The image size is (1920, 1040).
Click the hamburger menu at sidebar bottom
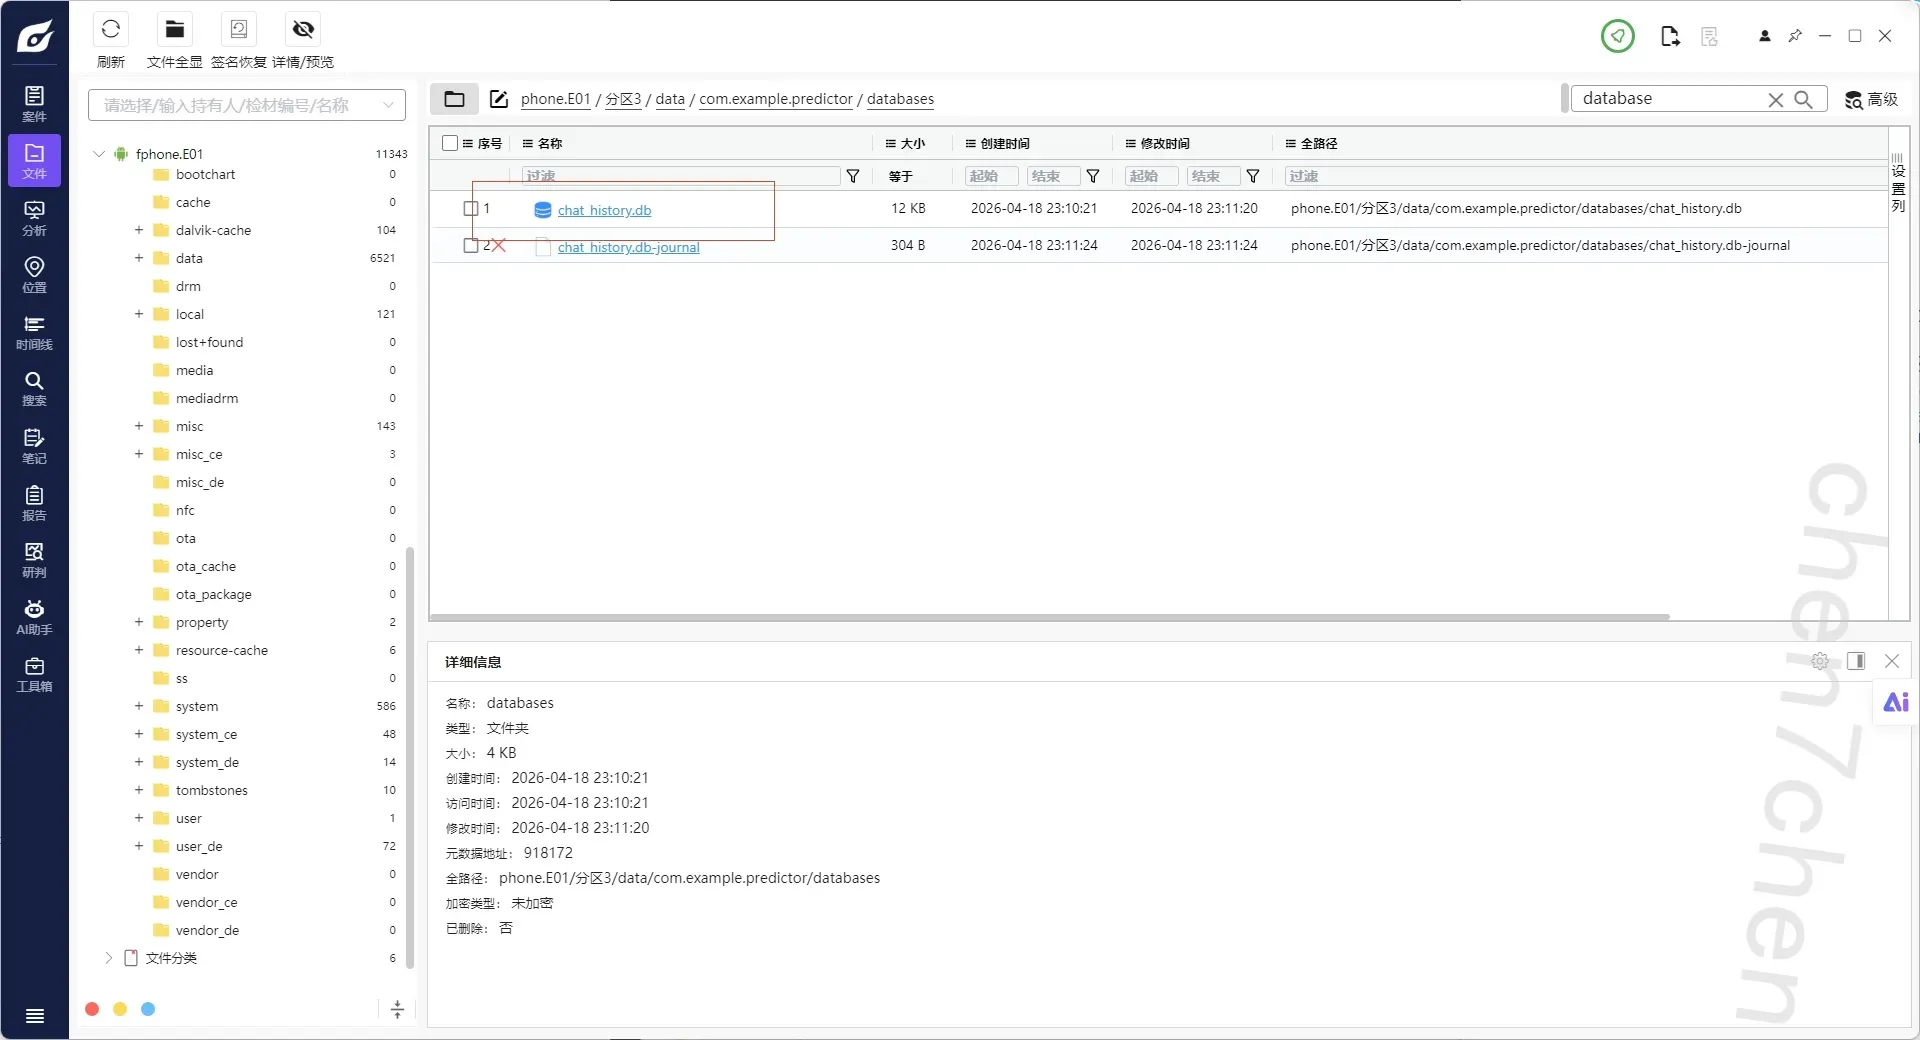click(35, 1016)
